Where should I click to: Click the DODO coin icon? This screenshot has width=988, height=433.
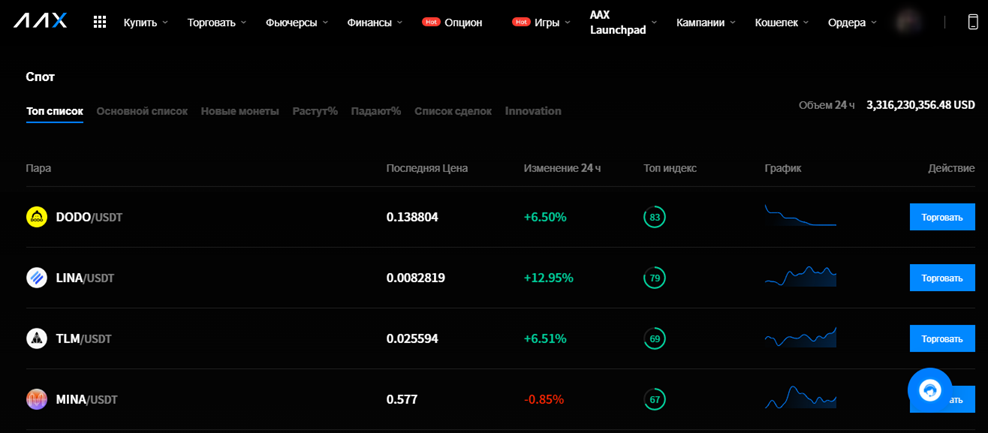(37, 217)
